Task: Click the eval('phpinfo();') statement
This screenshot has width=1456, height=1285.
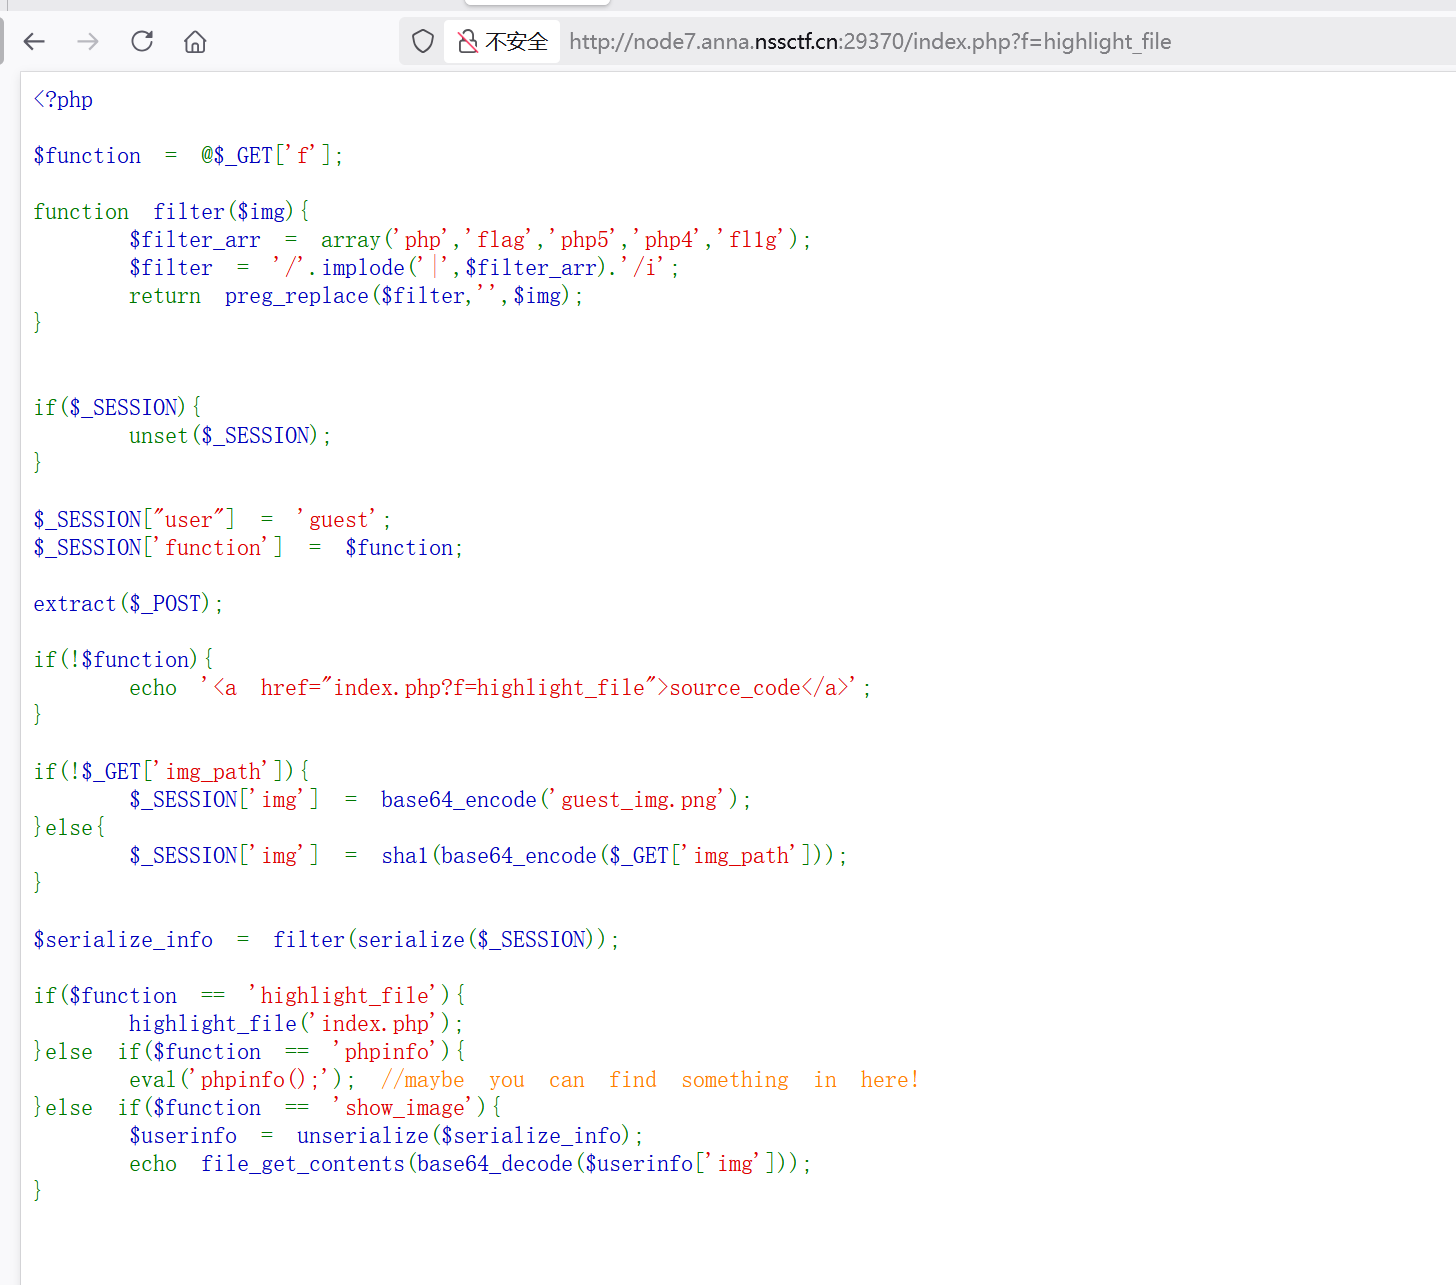Action: 242,1079
